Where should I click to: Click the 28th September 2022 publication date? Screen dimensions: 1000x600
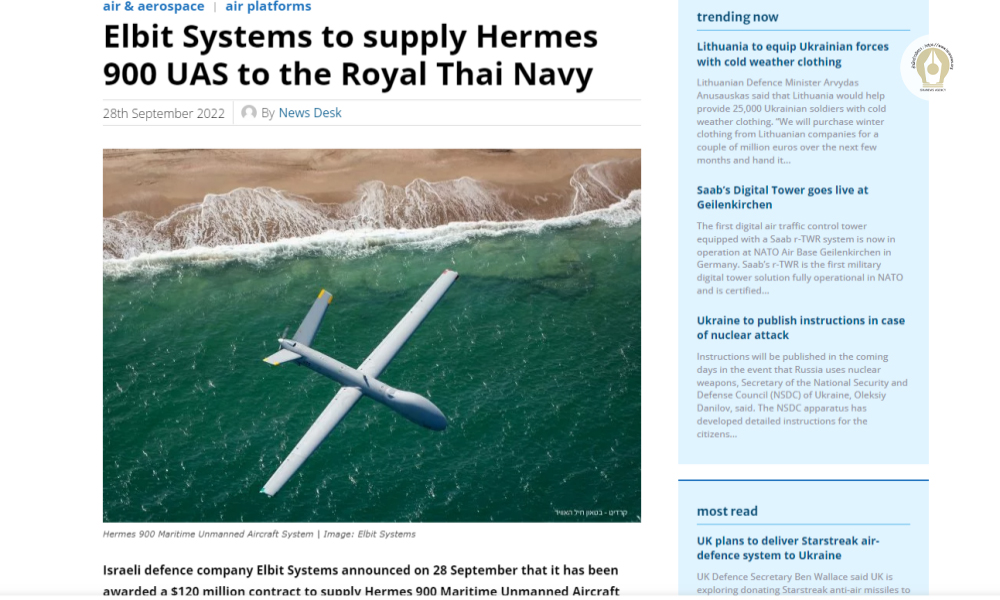(164, 113)
